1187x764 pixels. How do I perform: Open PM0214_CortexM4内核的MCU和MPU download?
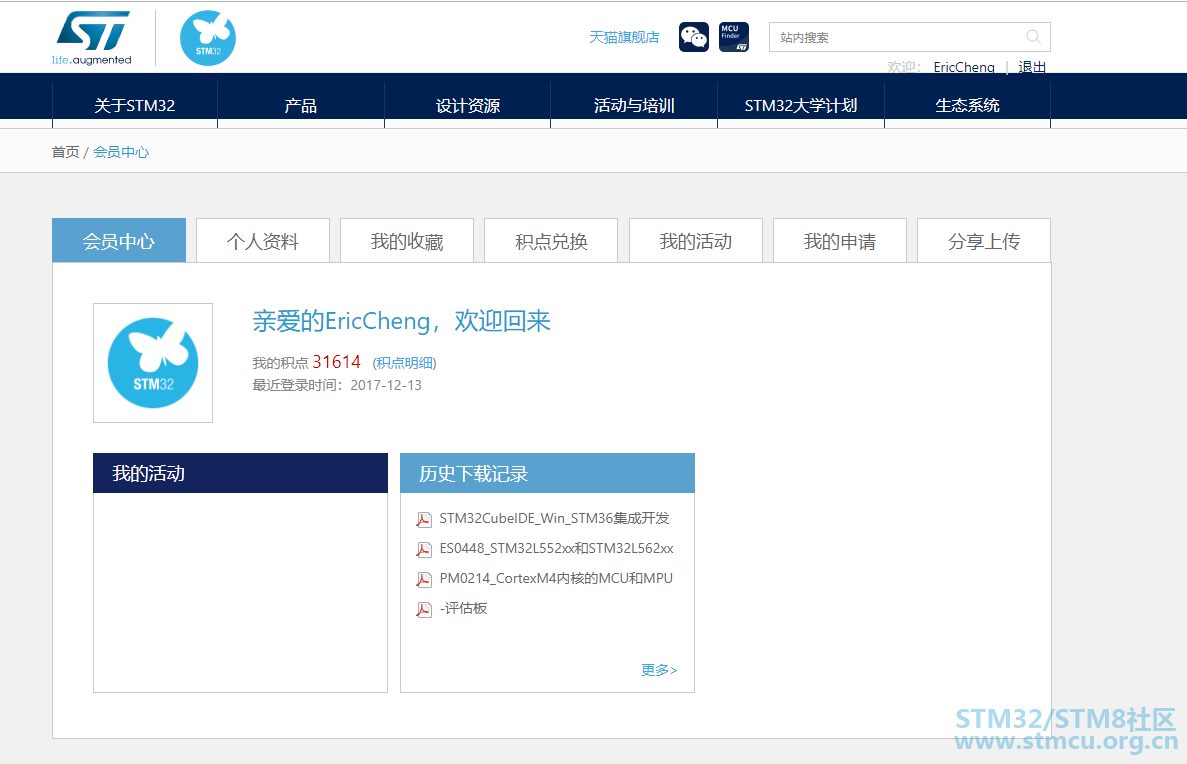tap(556, 578)
